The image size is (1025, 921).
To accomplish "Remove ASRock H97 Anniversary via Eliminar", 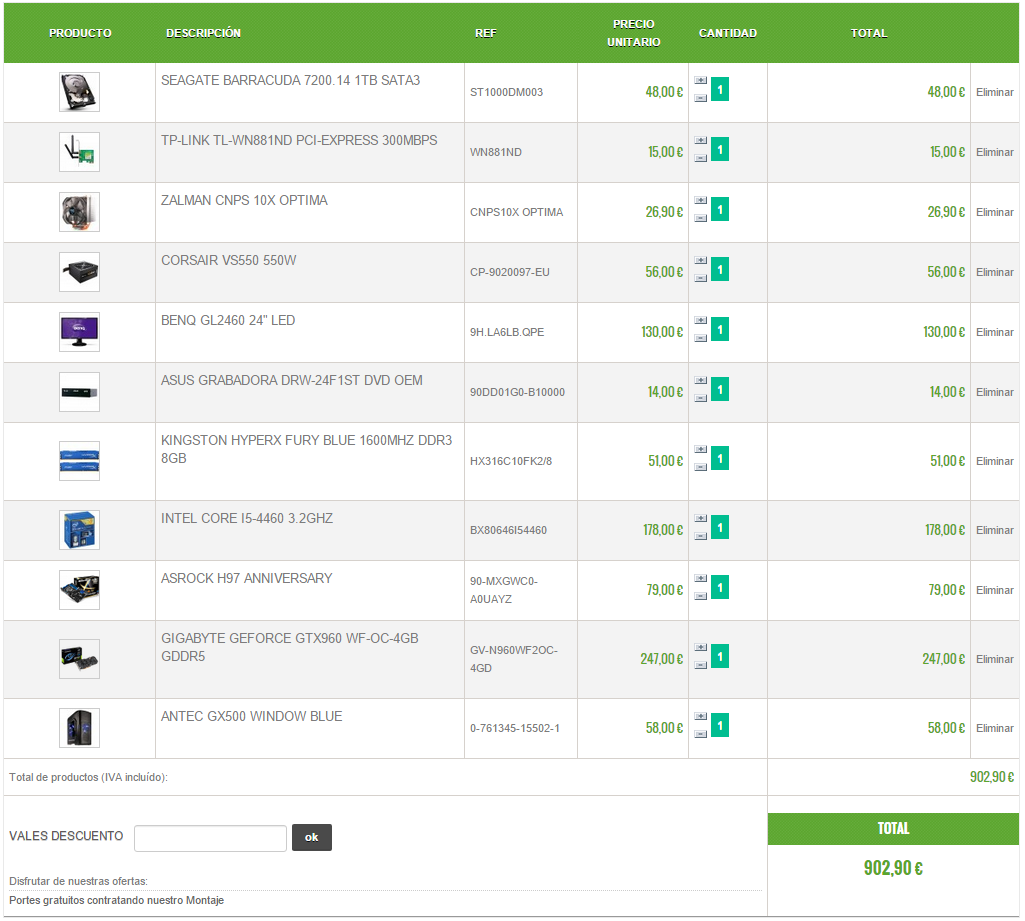I will click(994, 592).
